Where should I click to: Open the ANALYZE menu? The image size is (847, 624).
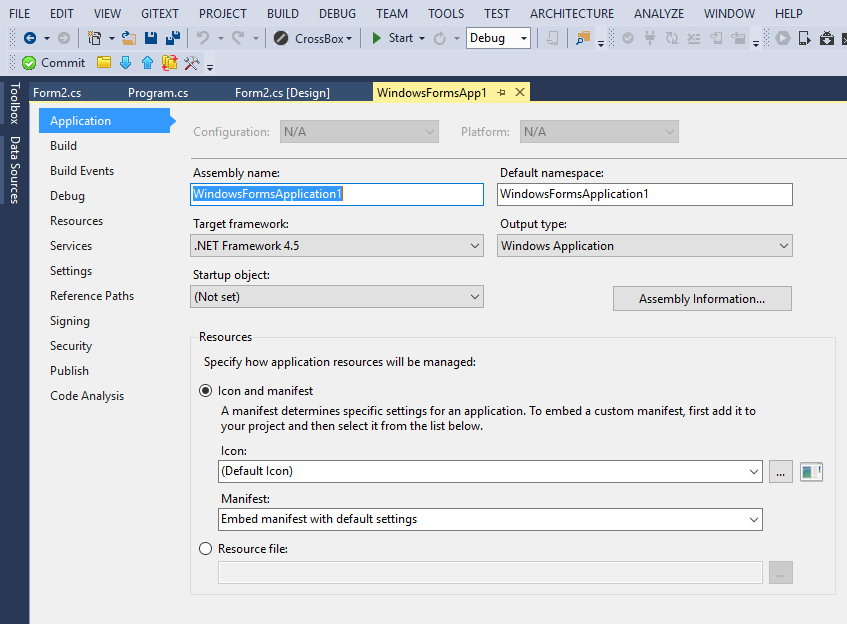click(x=659, y=14)
